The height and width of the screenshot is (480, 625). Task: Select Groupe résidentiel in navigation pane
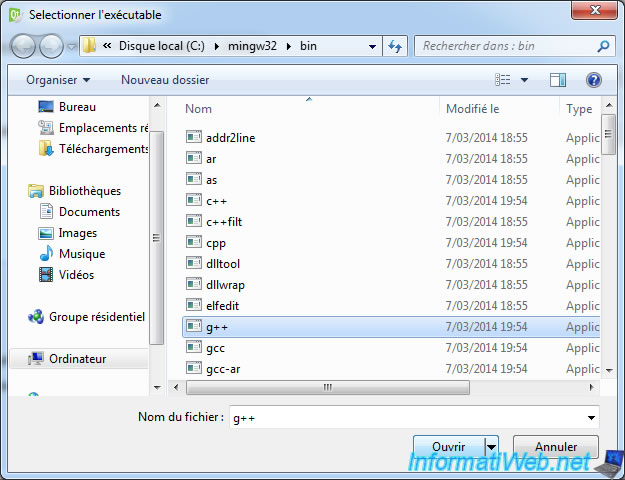86,317
